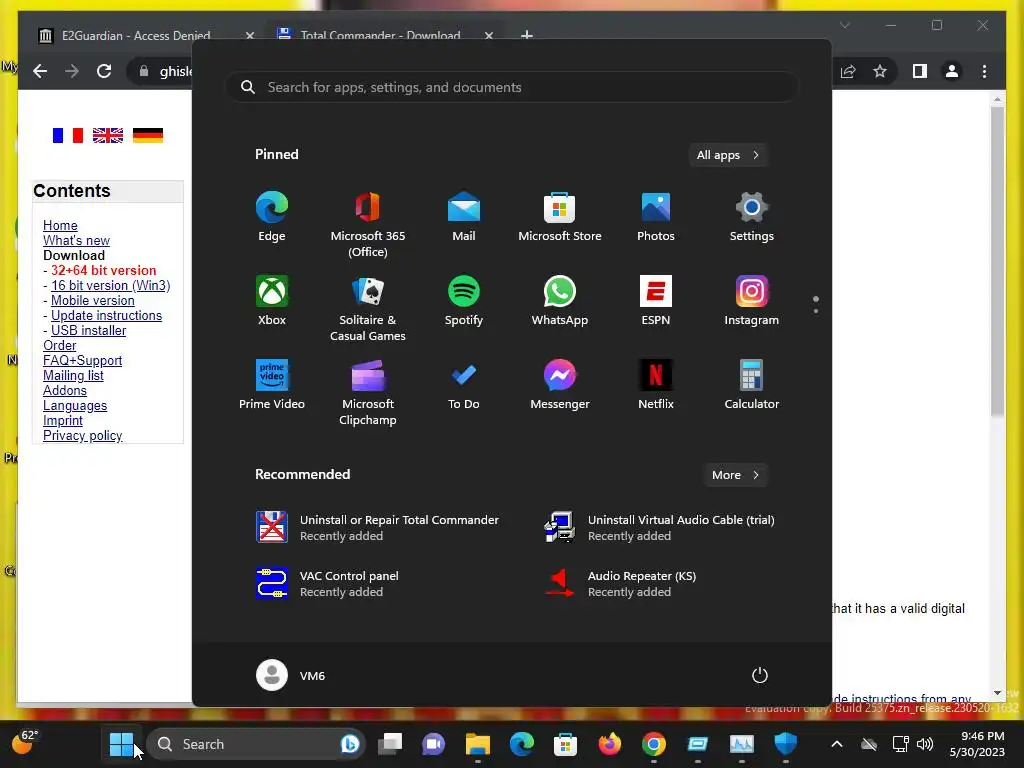This screenshot has width=1024, height=768.
Task: Open the Calculator app
Action: 752,385
